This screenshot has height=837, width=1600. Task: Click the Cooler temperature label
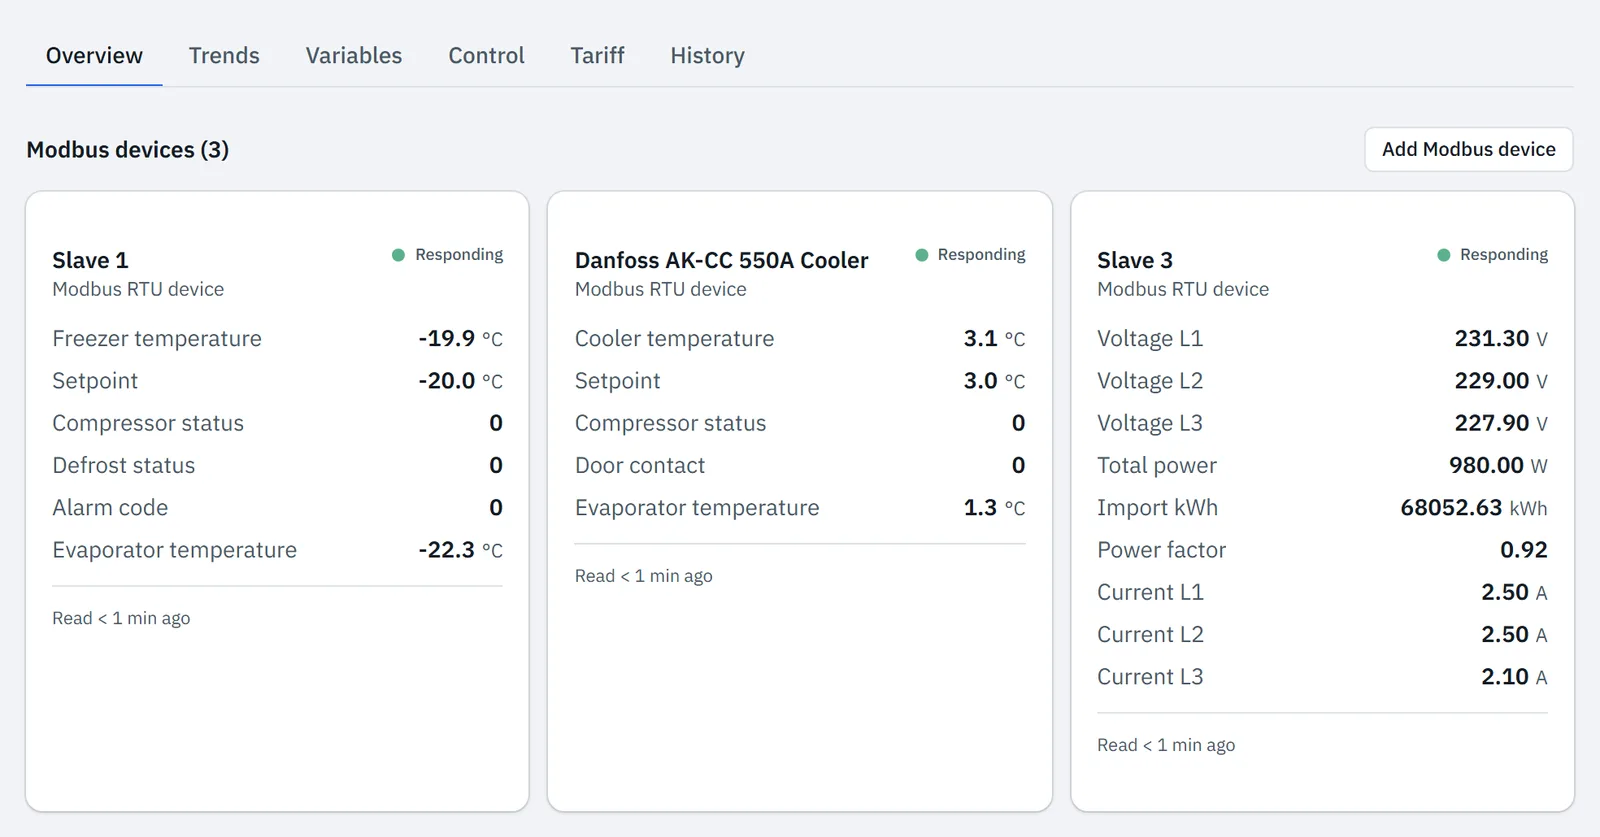(674, 339)
